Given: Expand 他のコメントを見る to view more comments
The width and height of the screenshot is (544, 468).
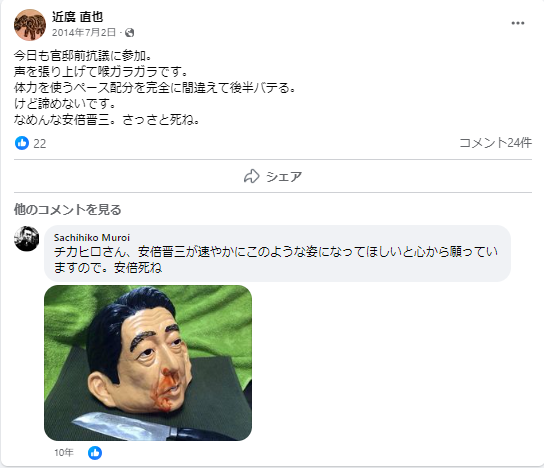Looking at the screenshot, I should click(x=68, y=210).
